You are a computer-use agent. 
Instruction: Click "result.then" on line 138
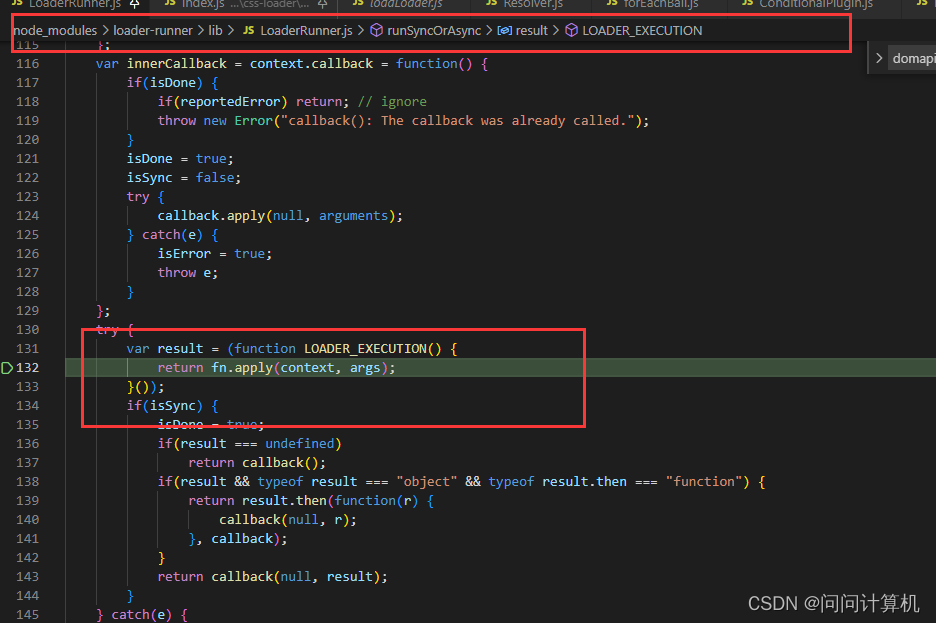pyautogui.click(x=584, y=482)
